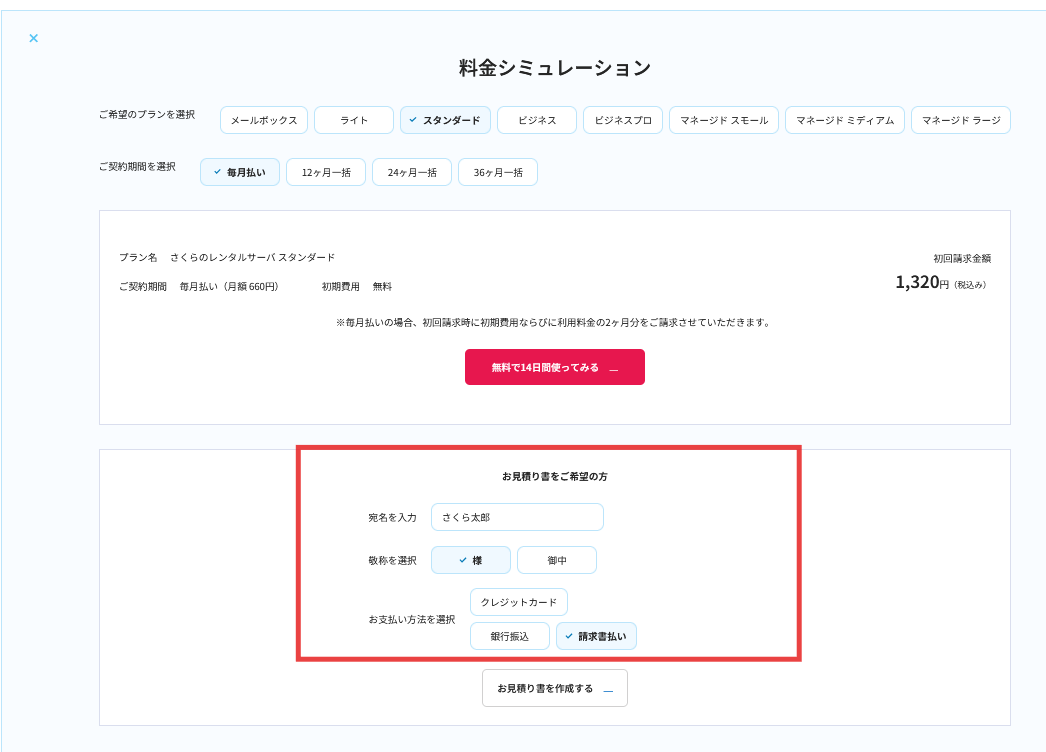
Task: Select 24ヶ月一括 payment term
Action: click(412, 172)
